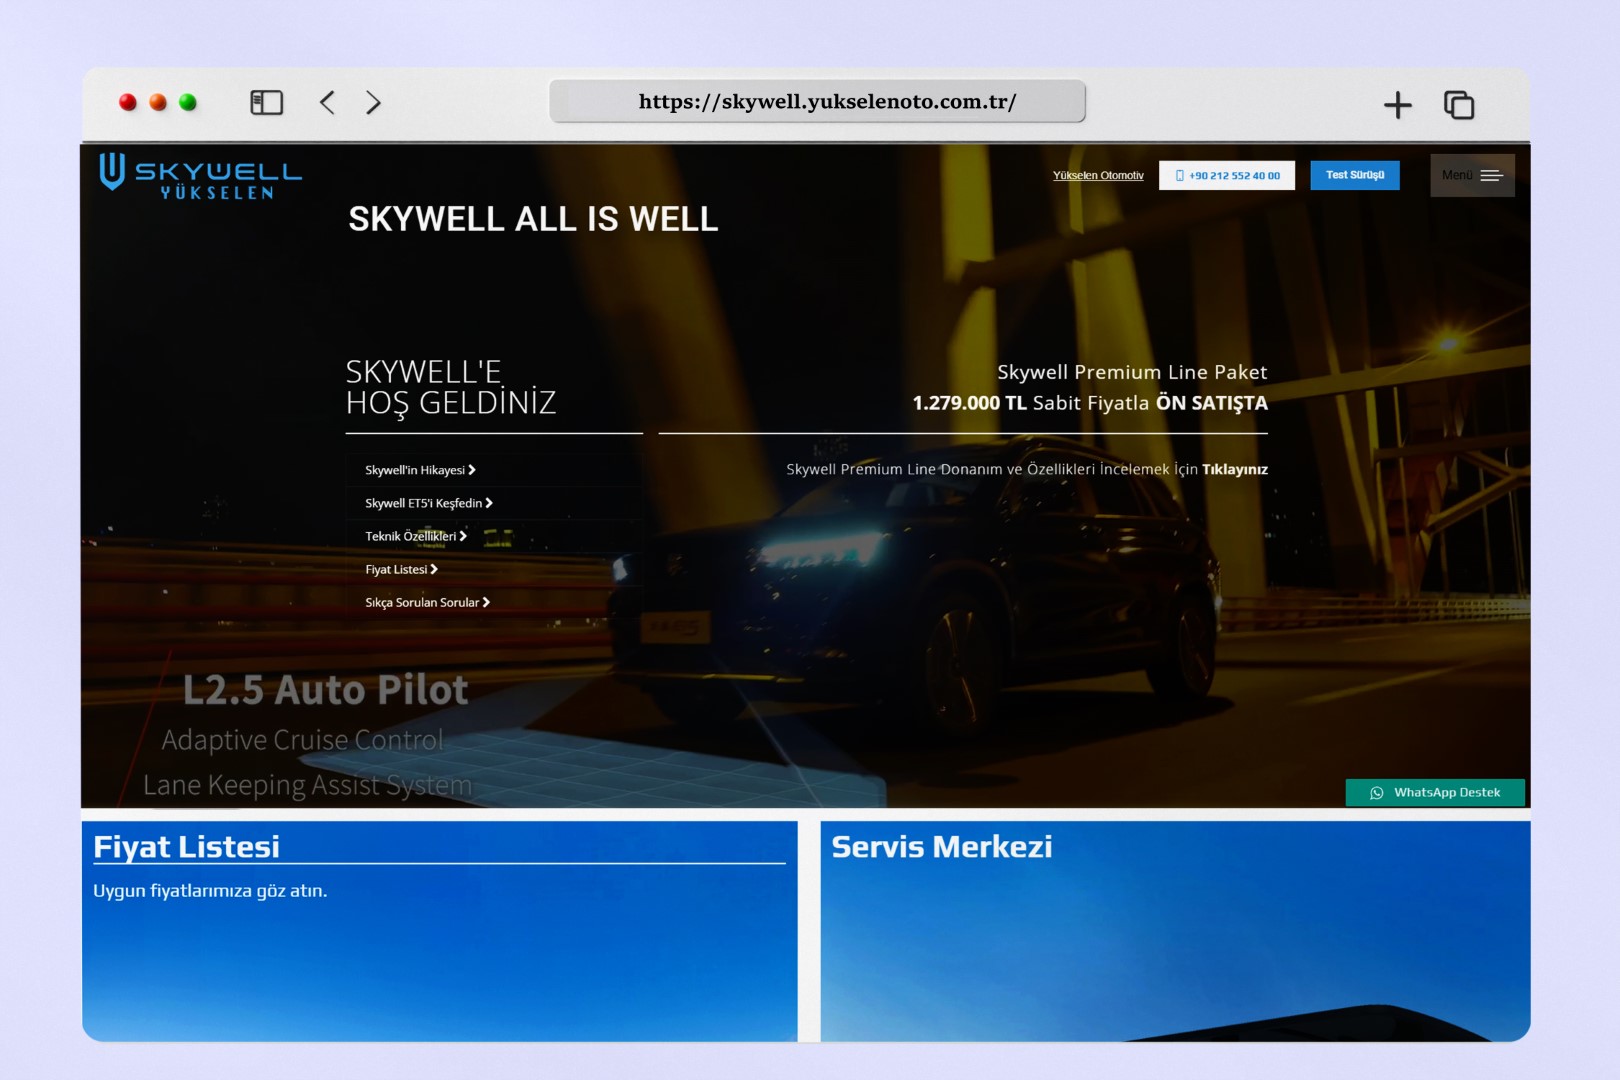Toggle the browser sidebar icon

tap(266, 103)
